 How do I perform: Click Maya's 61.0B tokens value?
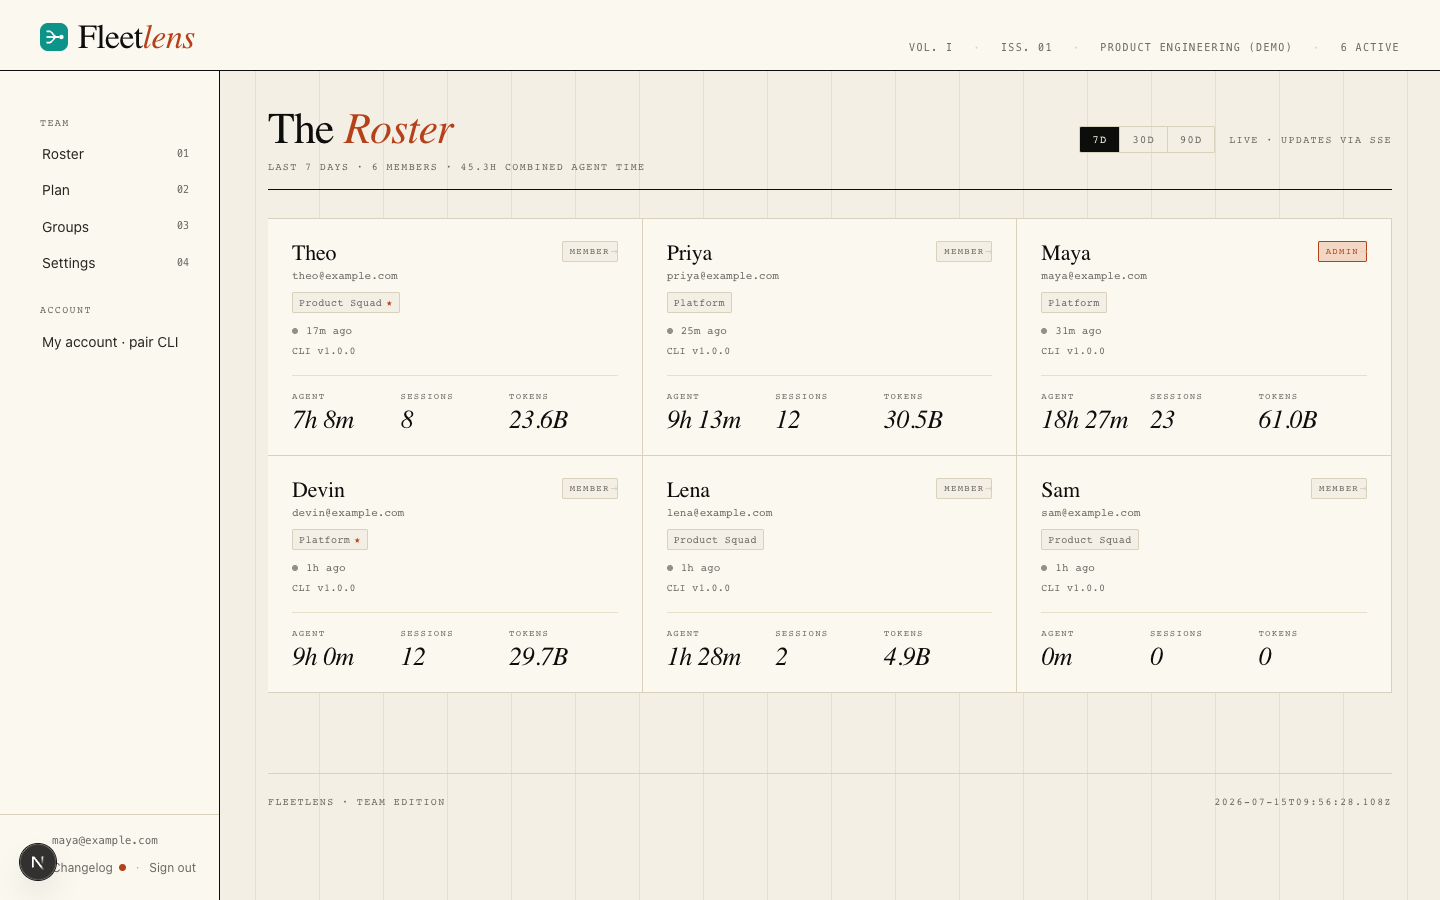point(1287,420)
